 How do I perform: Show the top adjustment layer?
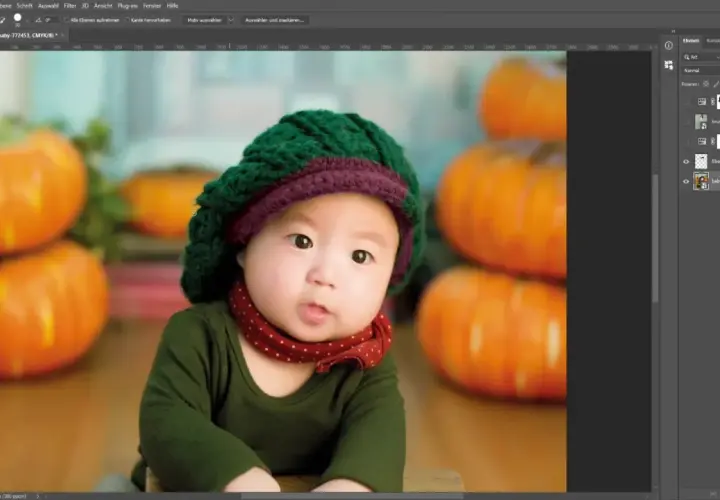[x=686, y=101]
